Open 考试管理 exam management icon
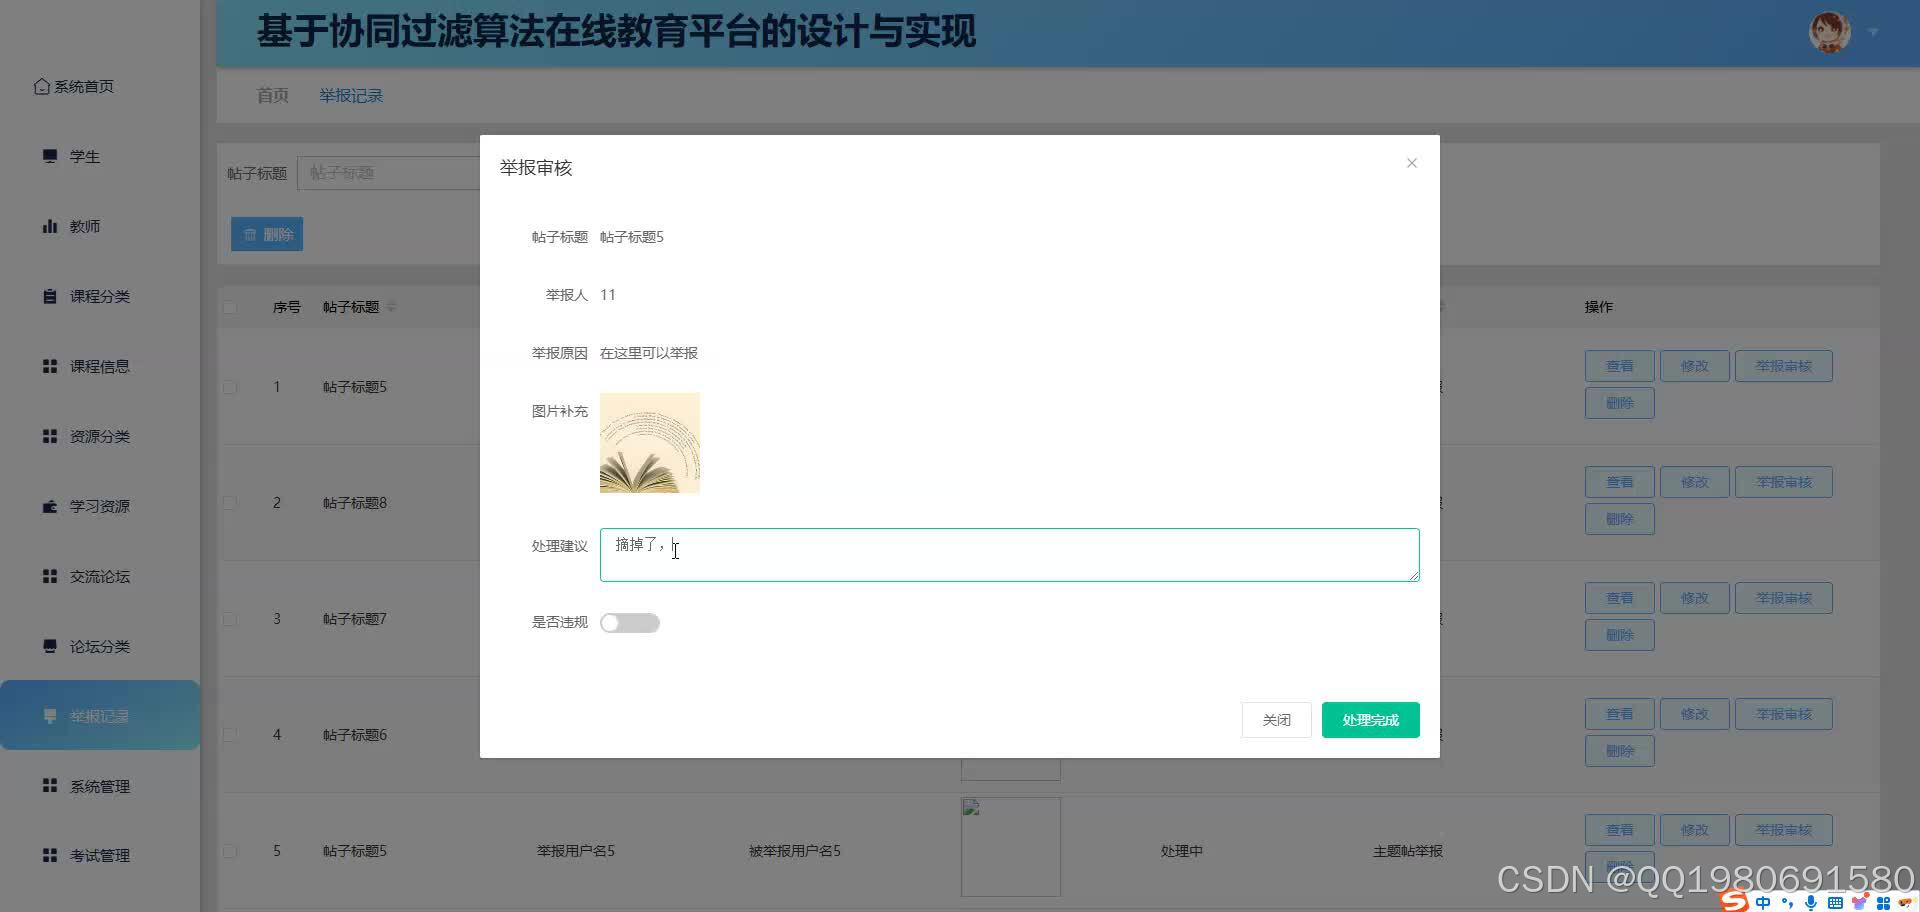Image resolution: width=1920 pixels, height=912 pixels. click(x=50, y=855)
